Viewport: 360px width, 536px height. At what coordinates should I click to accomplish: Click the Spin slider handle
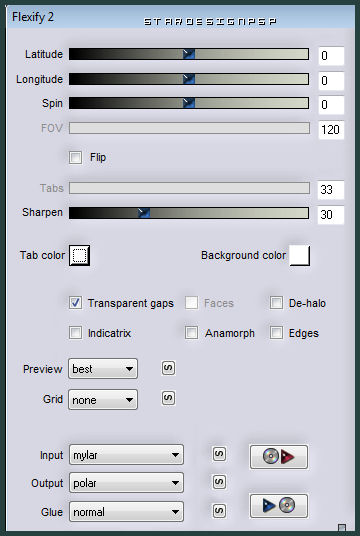coord(189,103)
